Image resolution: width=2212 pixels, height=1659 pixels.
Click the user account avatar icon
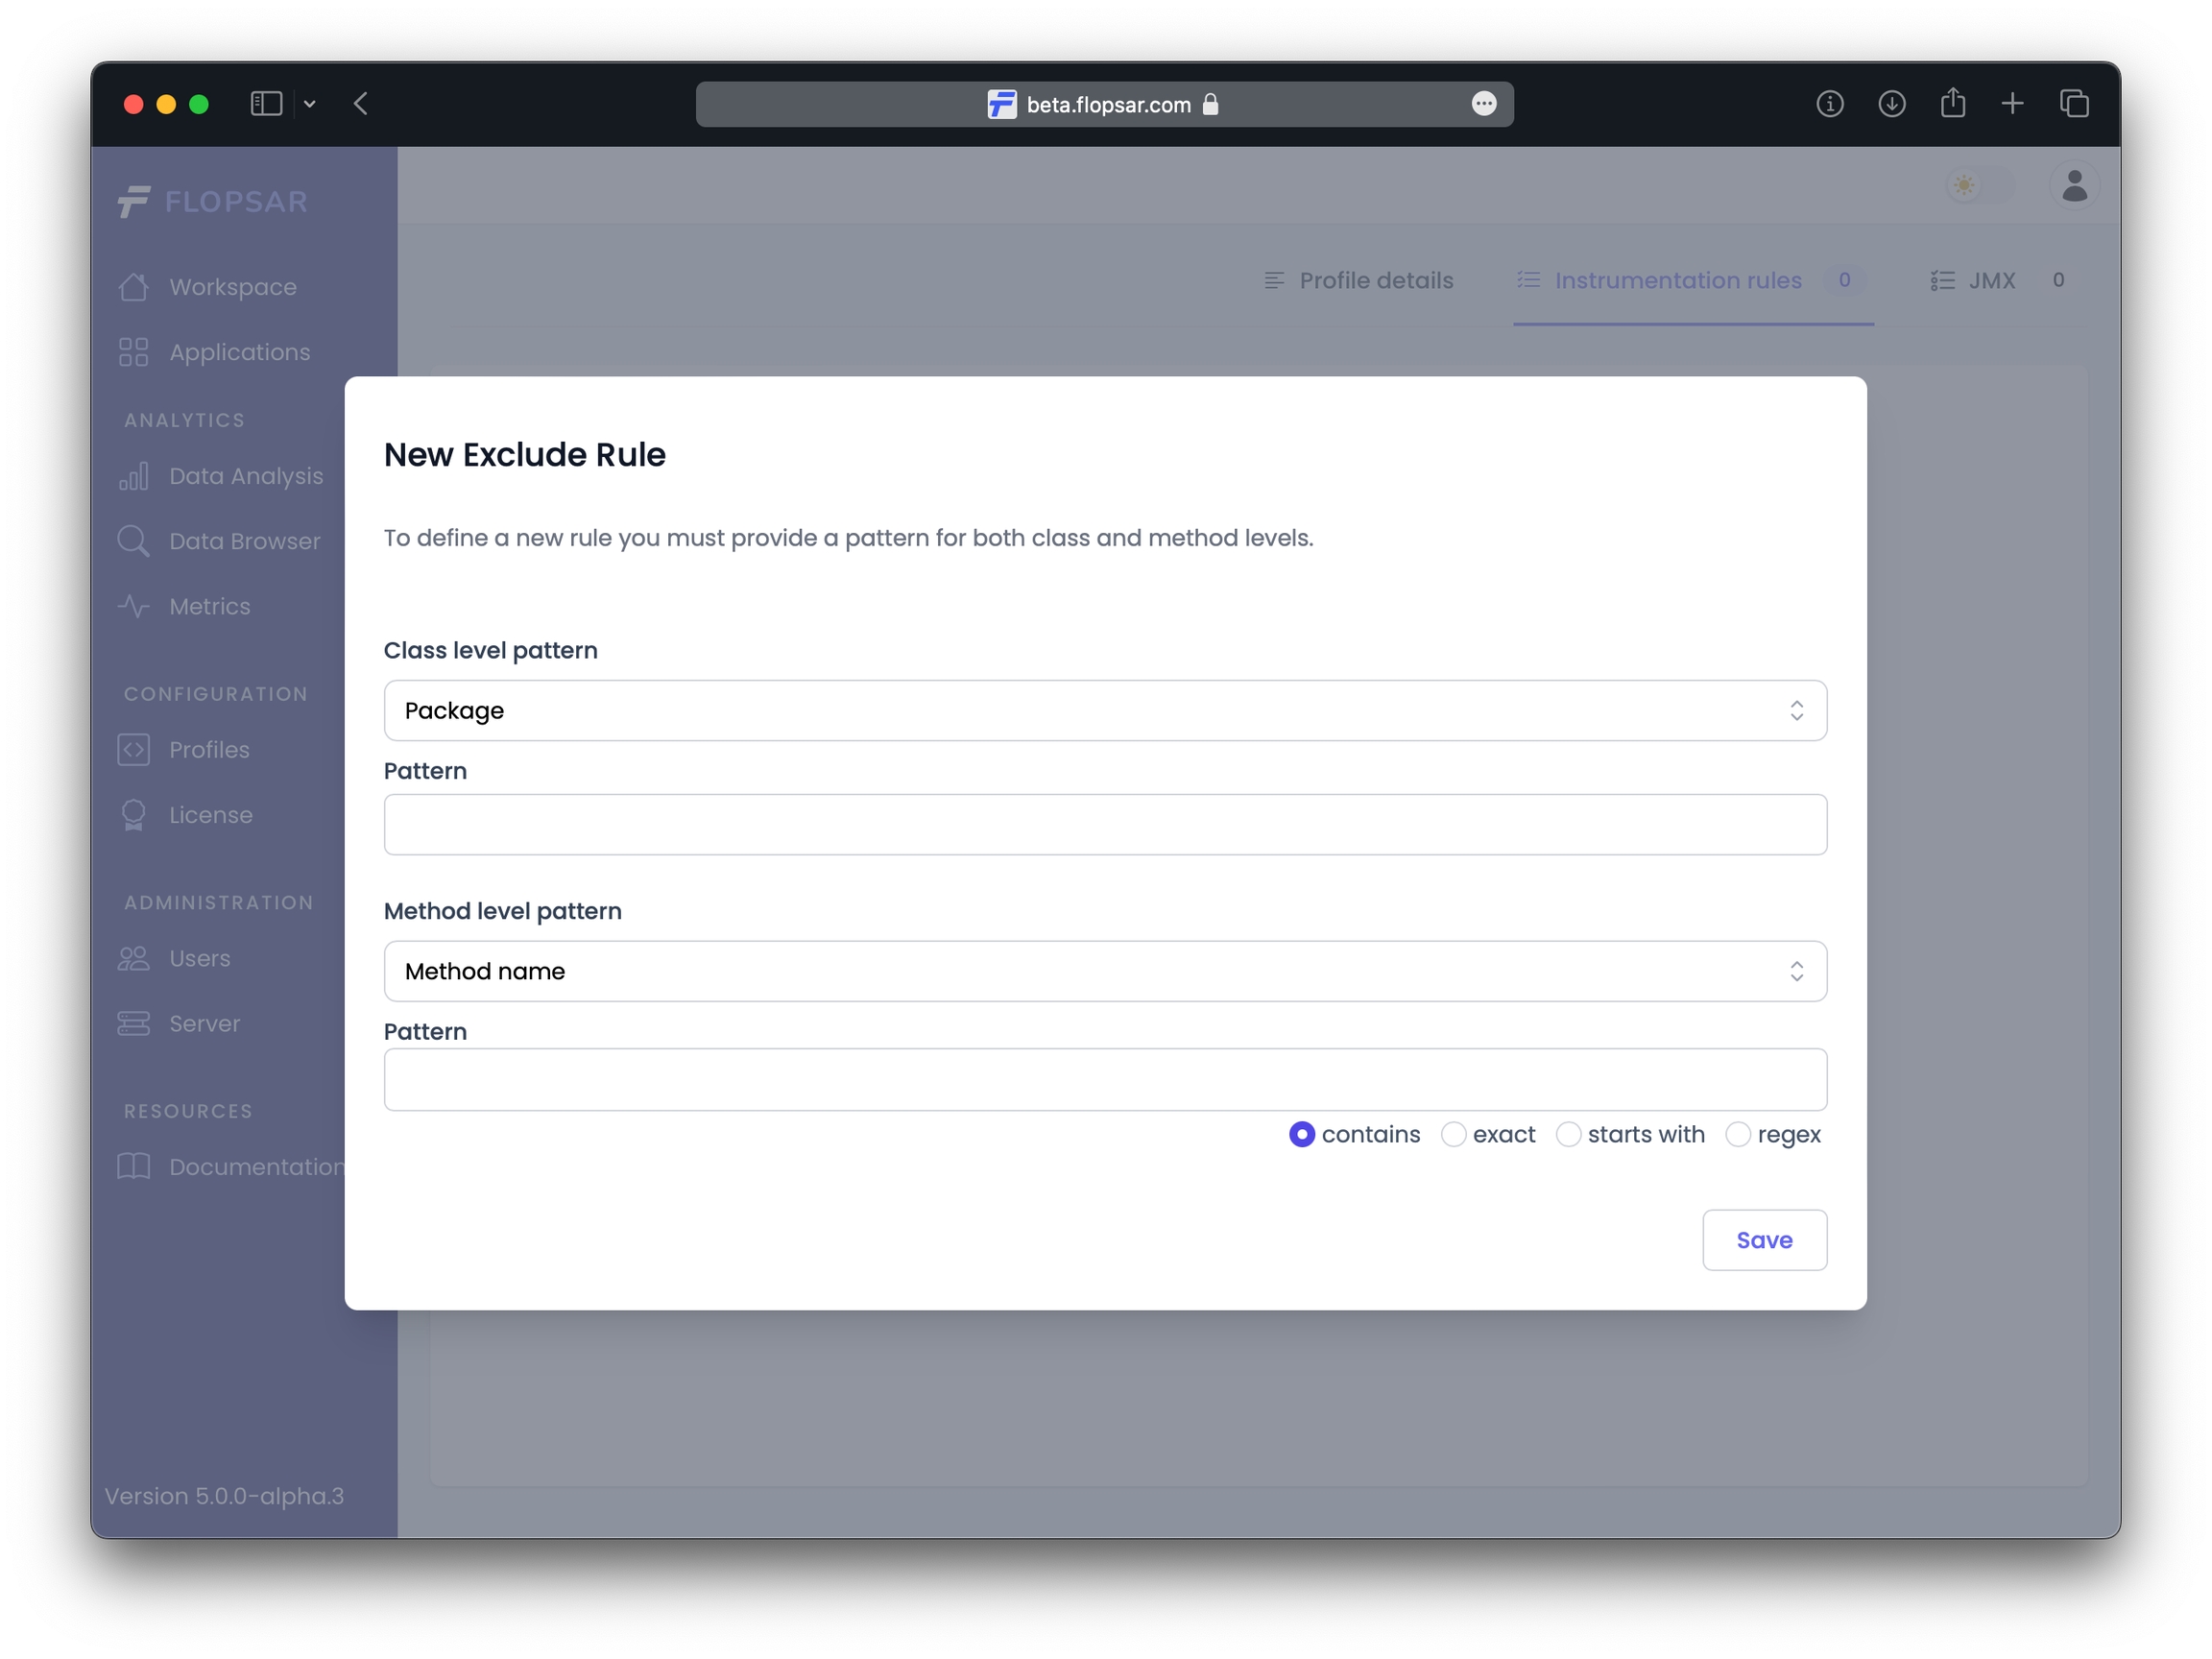coord(2074,186)
